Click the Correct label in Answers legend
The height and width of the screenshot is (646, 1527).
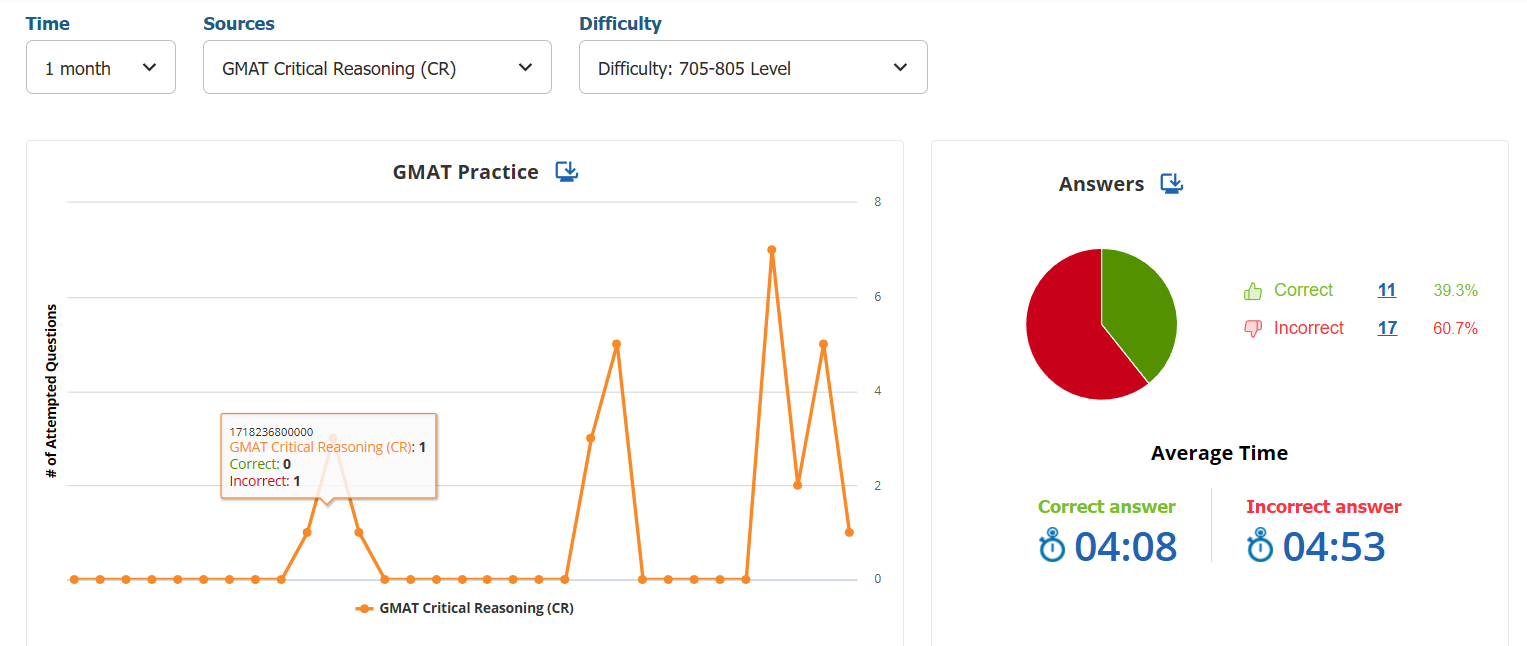pos(1303,290)
